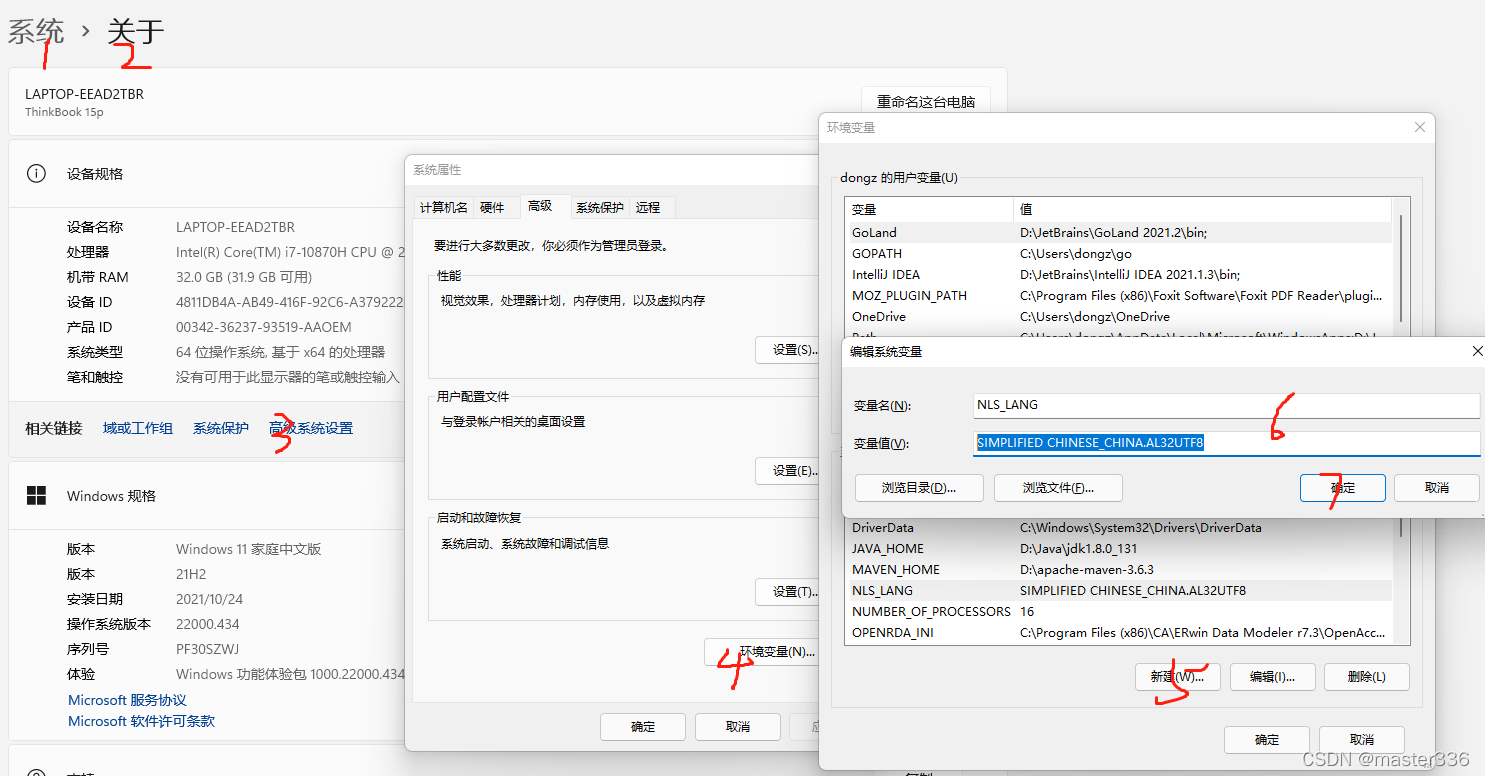Open the 高级系统设置 link
The height and width of the screenshot is (776, 1485).
311,428
